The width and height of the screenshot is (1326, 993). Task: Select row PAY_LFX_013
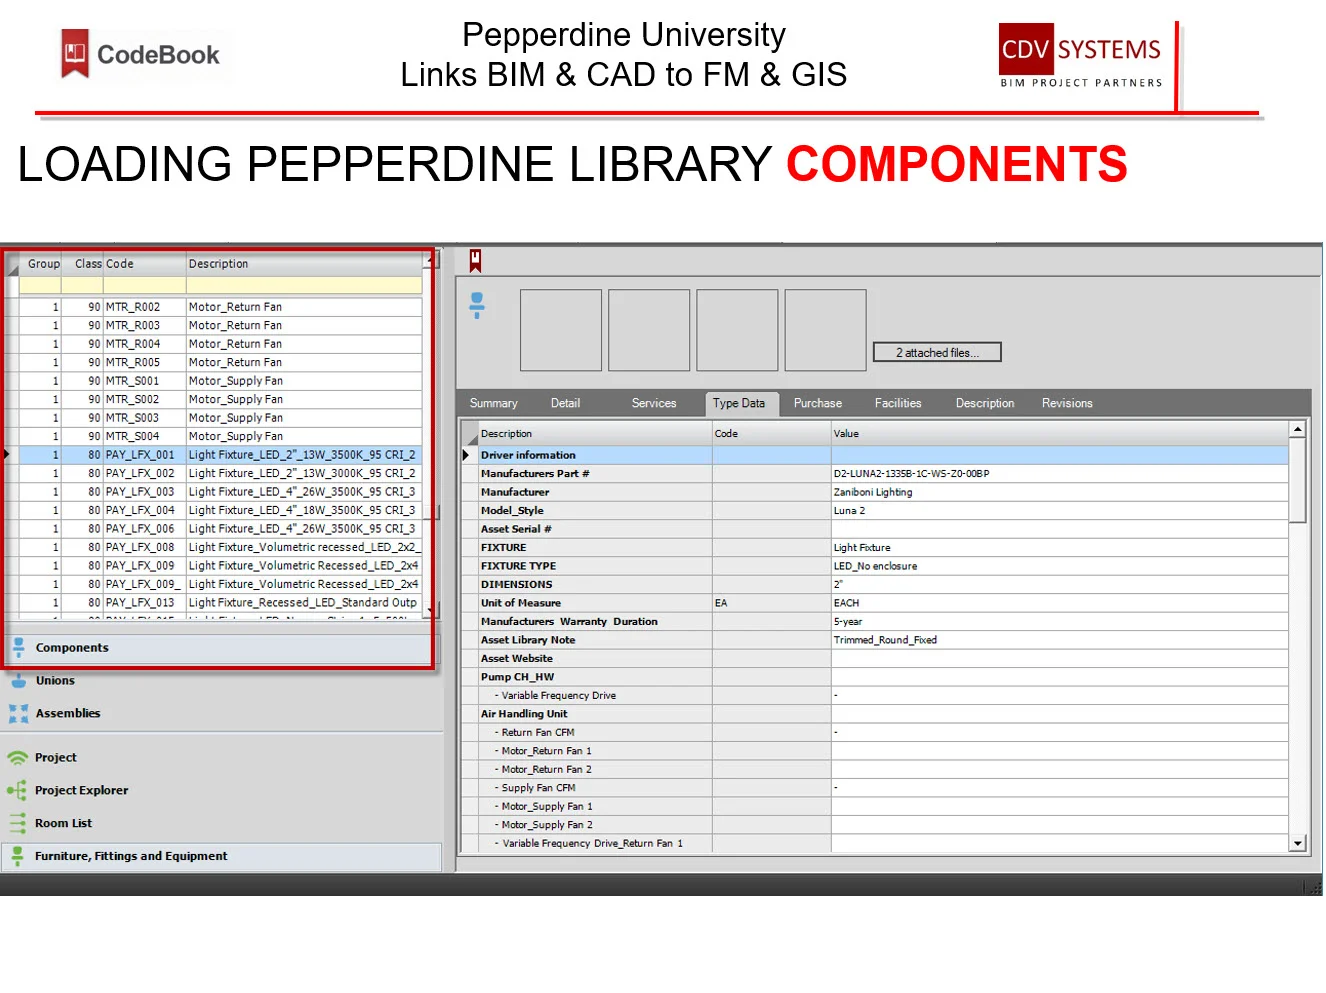point(220,603)
